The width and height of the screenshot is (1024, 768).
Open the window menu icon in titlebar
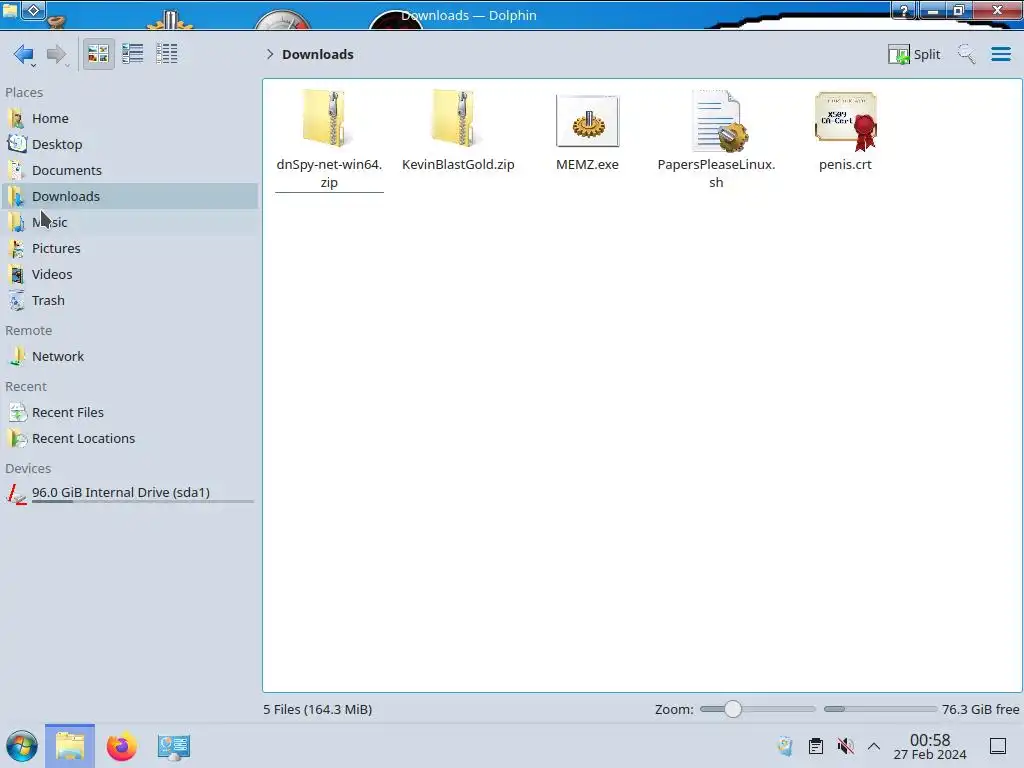tap(10, 10)
